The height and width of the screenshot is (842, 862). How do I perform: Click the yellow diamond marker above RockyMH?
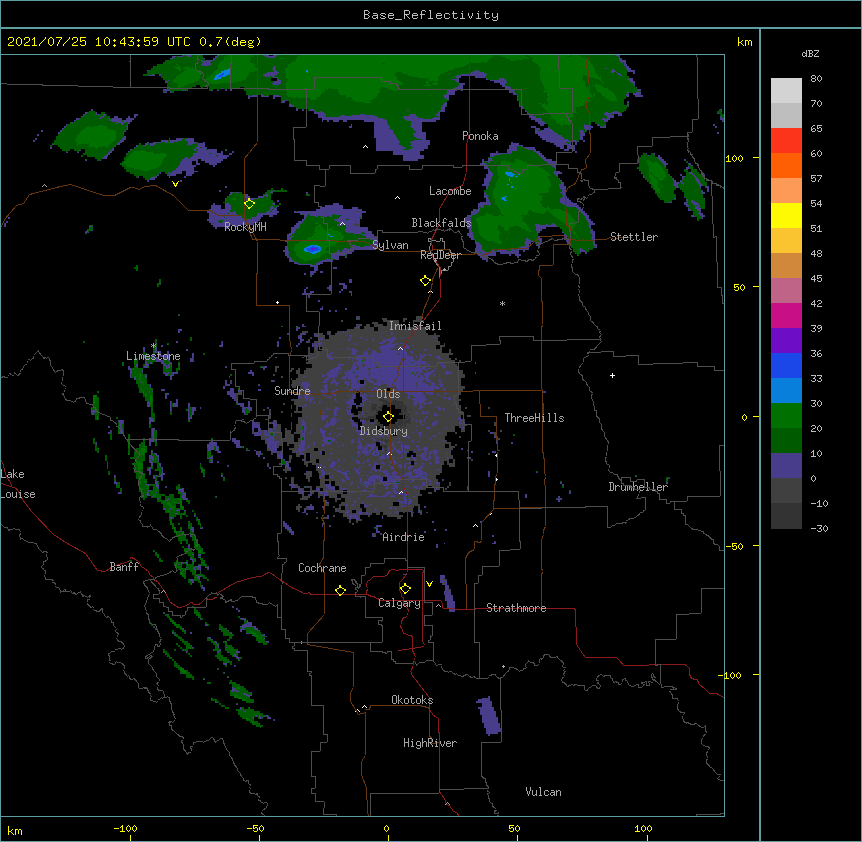249,204
